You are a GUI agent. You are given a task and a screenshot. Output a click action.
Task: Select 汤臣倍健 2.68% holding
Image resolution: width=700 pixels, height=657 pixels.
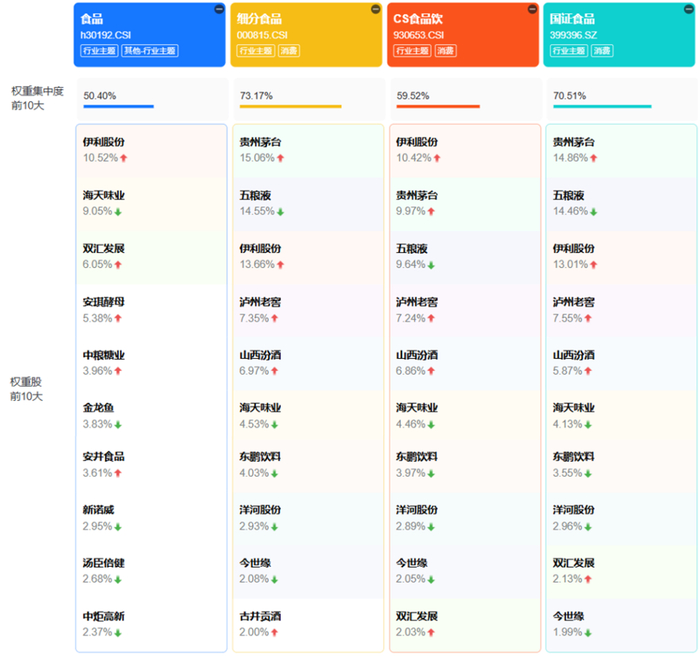(151, 572)
